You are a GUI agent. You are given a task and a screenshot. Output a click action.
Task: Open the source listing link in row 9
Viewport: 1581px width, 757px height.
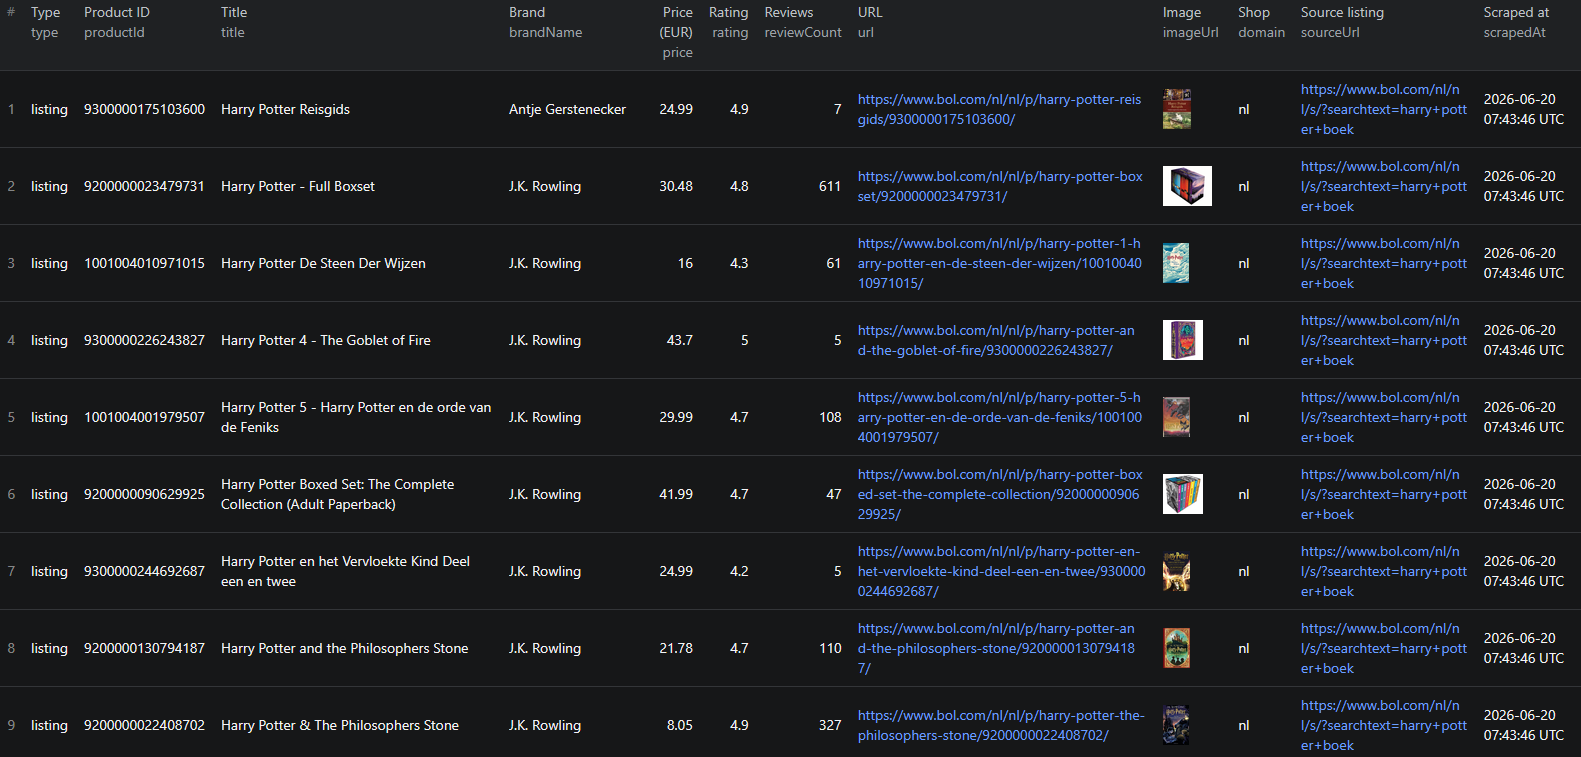pos(1384,725)
